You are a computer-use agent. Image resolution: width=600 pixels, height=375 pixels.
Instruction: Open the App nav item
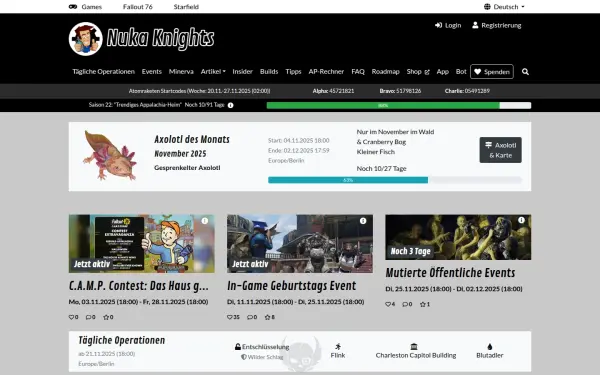point(442,72)
